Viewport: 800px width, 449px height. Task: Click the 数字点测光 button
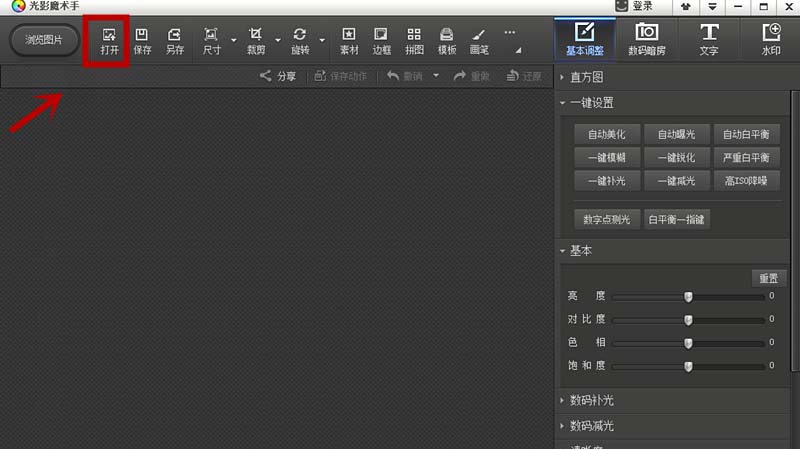click(607, 219)
